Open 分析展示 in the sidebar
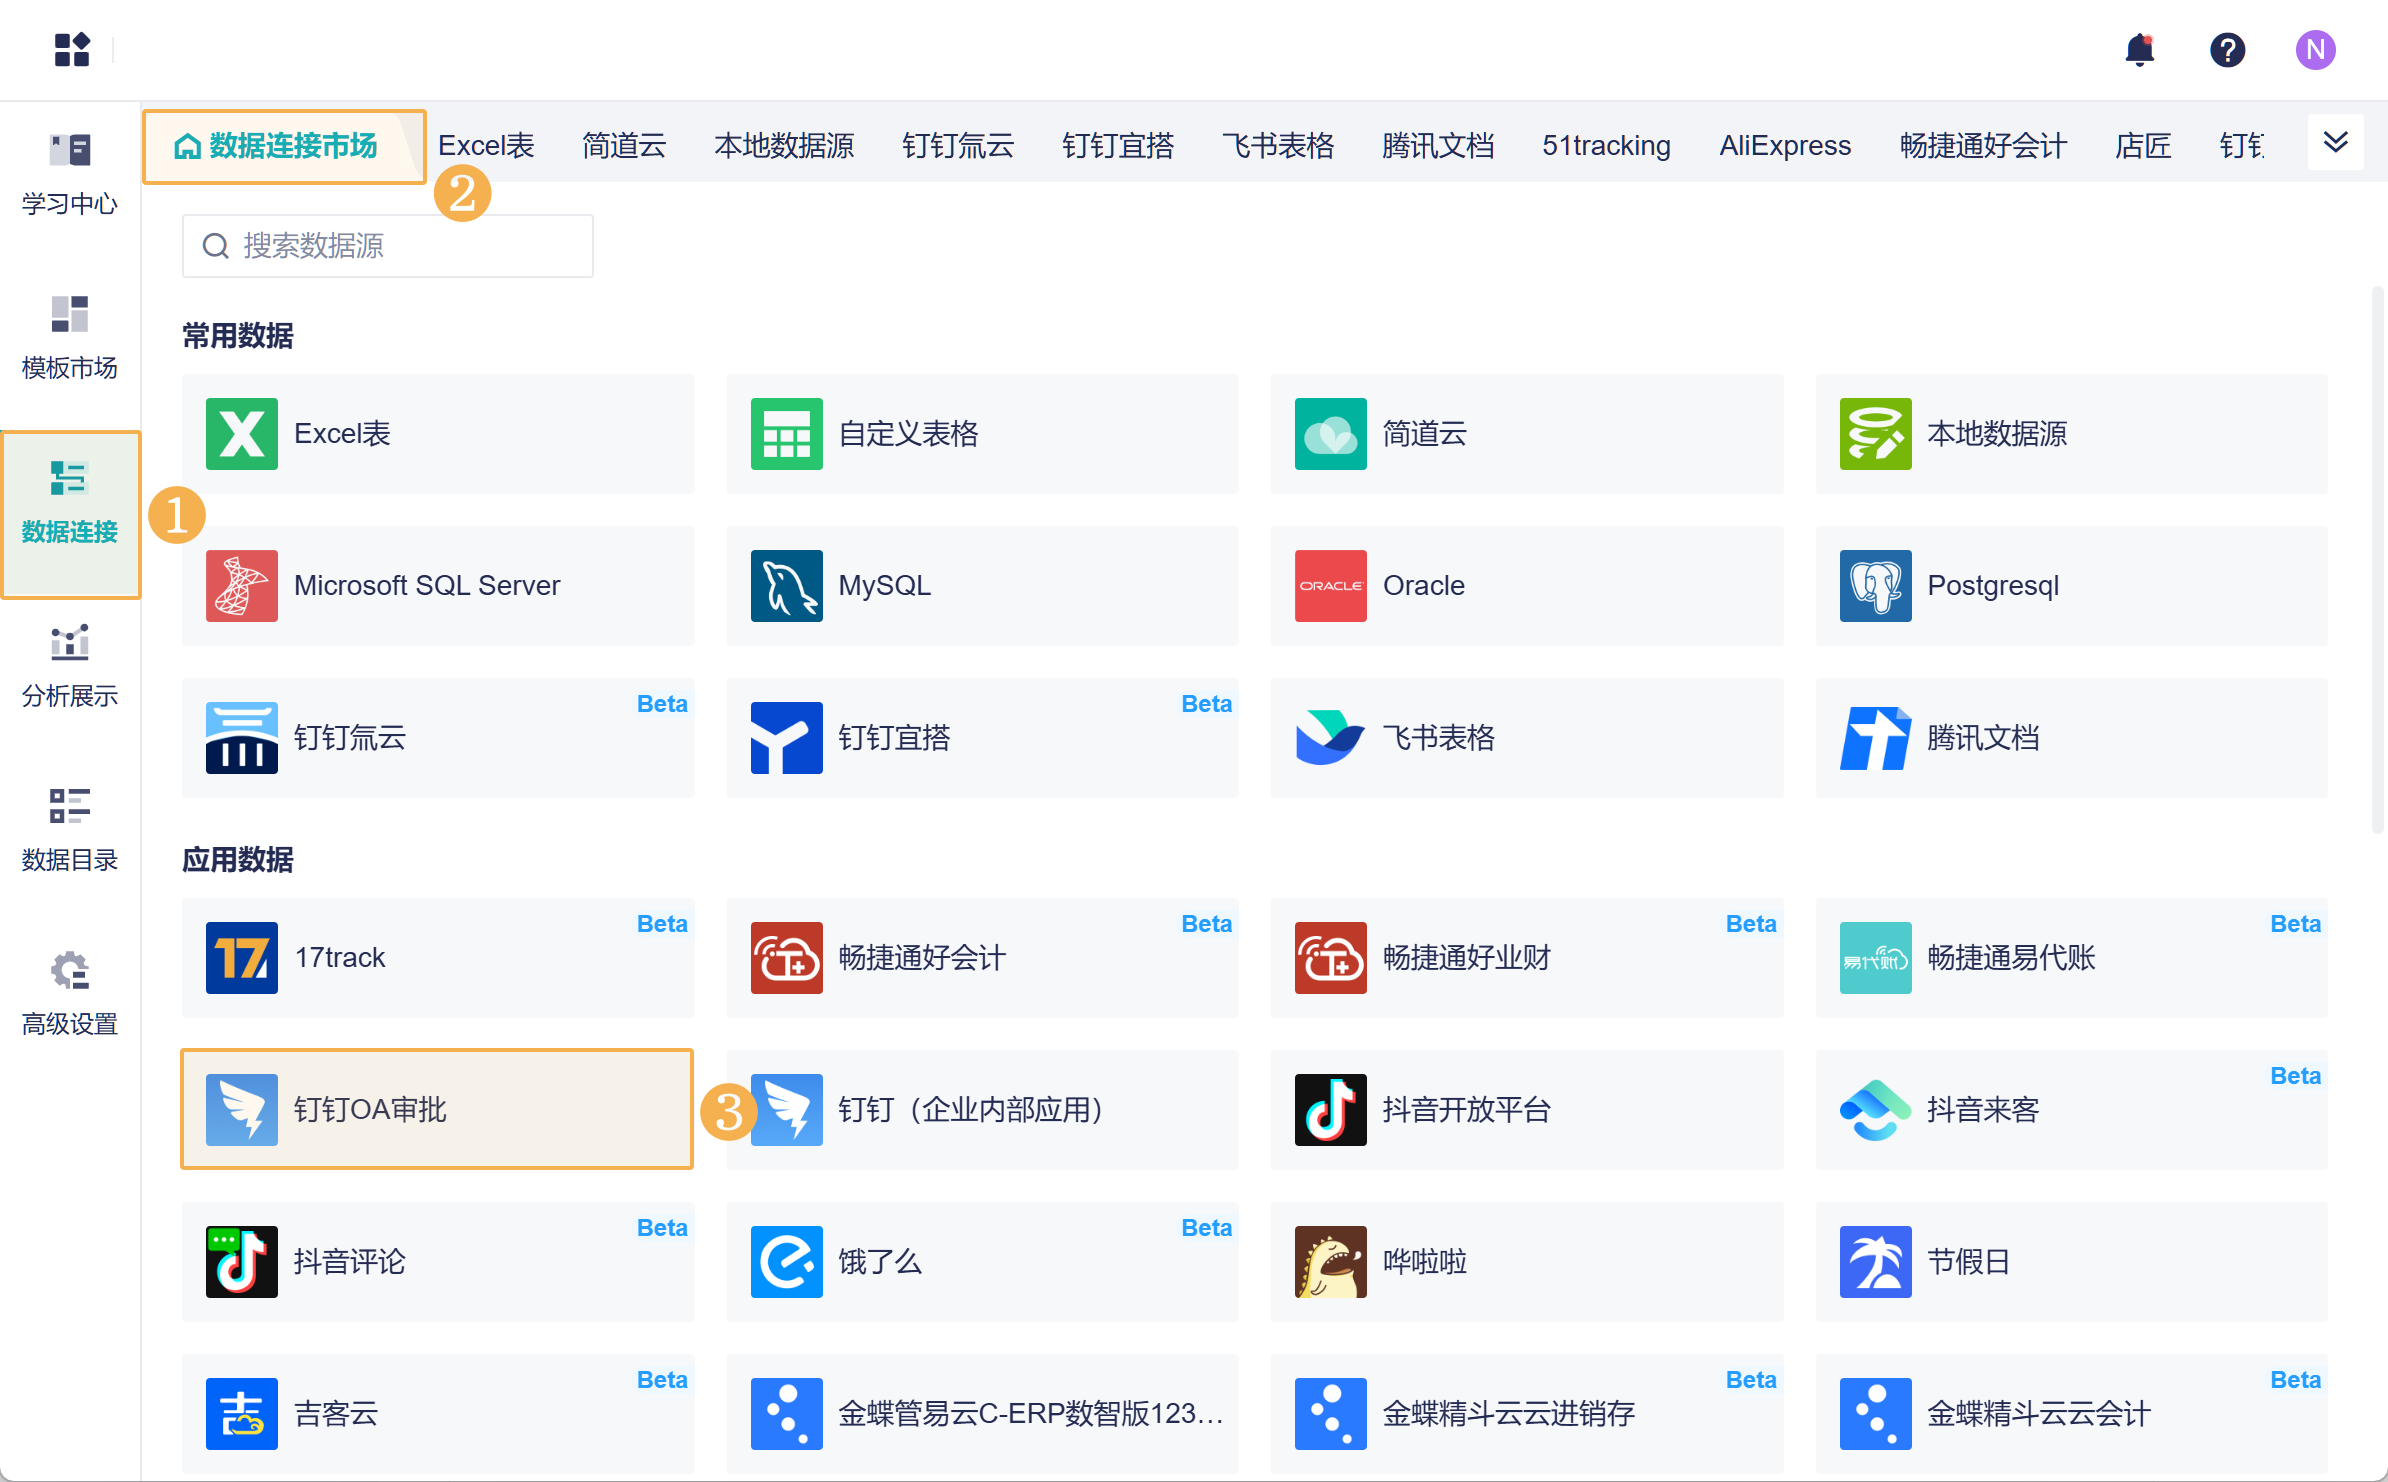Image resolution: width=2388 pixels, height=1482 pixels. (x=70, y=666)
